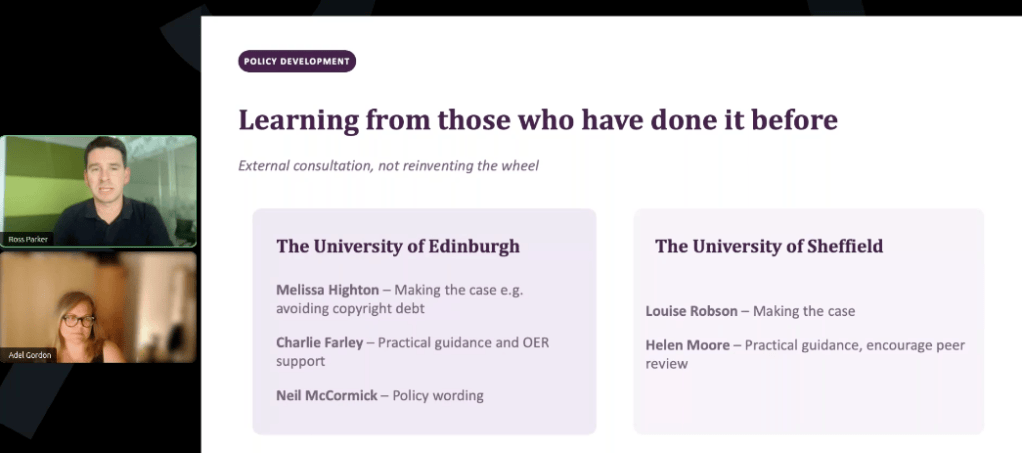Viewport: 1022px width, 453px height.
Task: Click the name Melissa Highton
Action: click(x=327, y=290)
